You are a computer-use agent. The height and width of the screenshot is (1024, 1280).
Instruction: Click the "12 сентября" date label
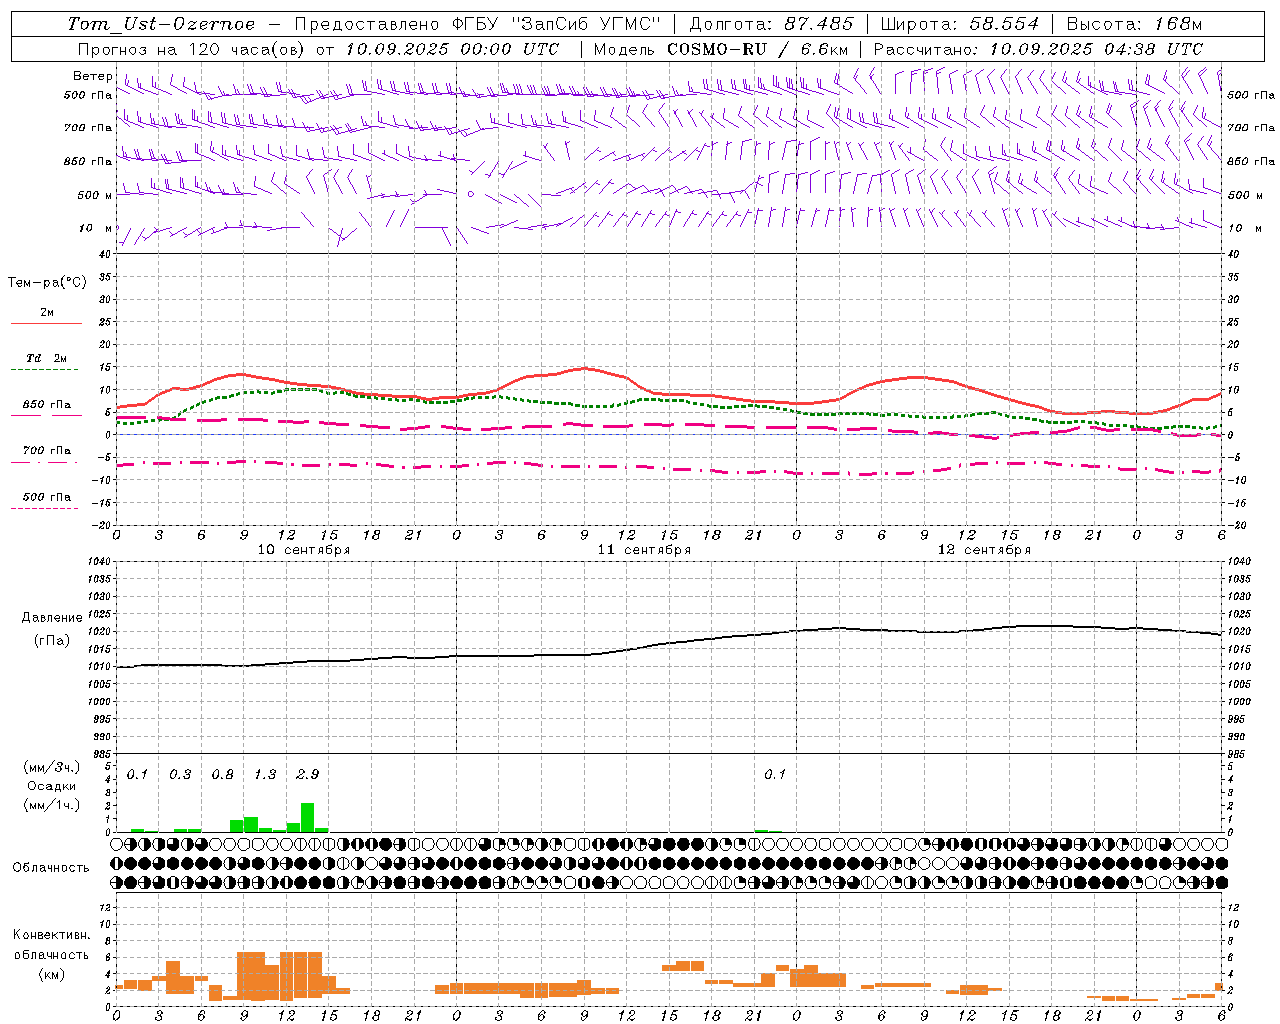984,550
